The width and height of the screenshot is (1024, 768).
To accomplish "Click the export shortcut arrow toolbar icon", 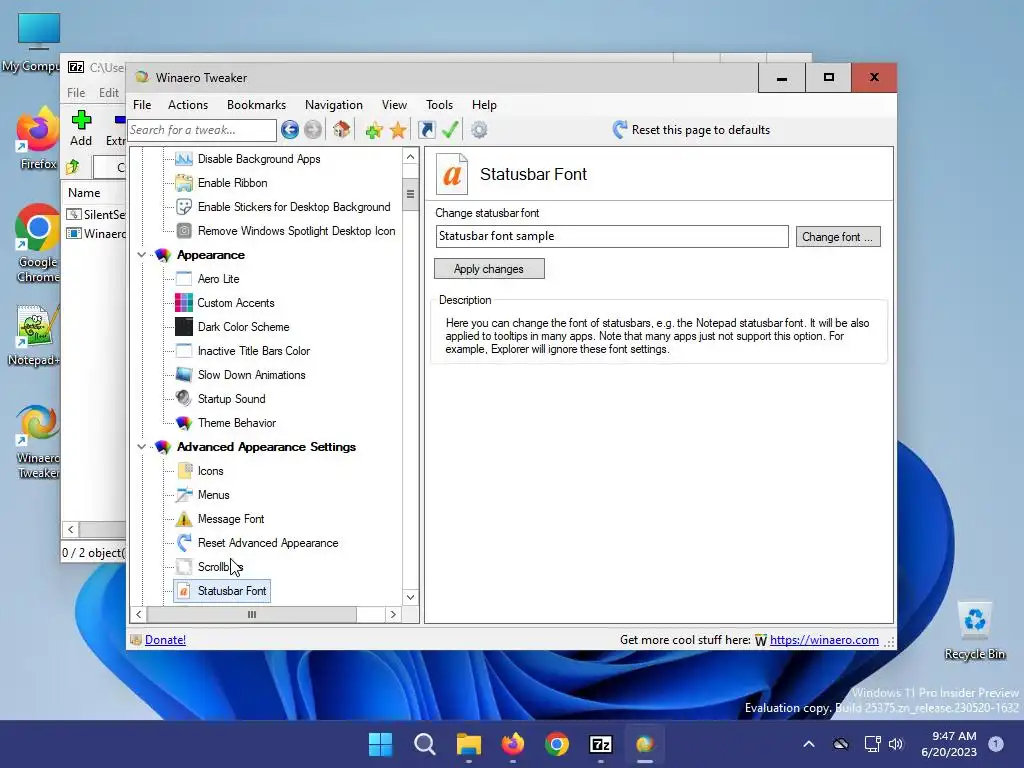I will pos(426,130).
